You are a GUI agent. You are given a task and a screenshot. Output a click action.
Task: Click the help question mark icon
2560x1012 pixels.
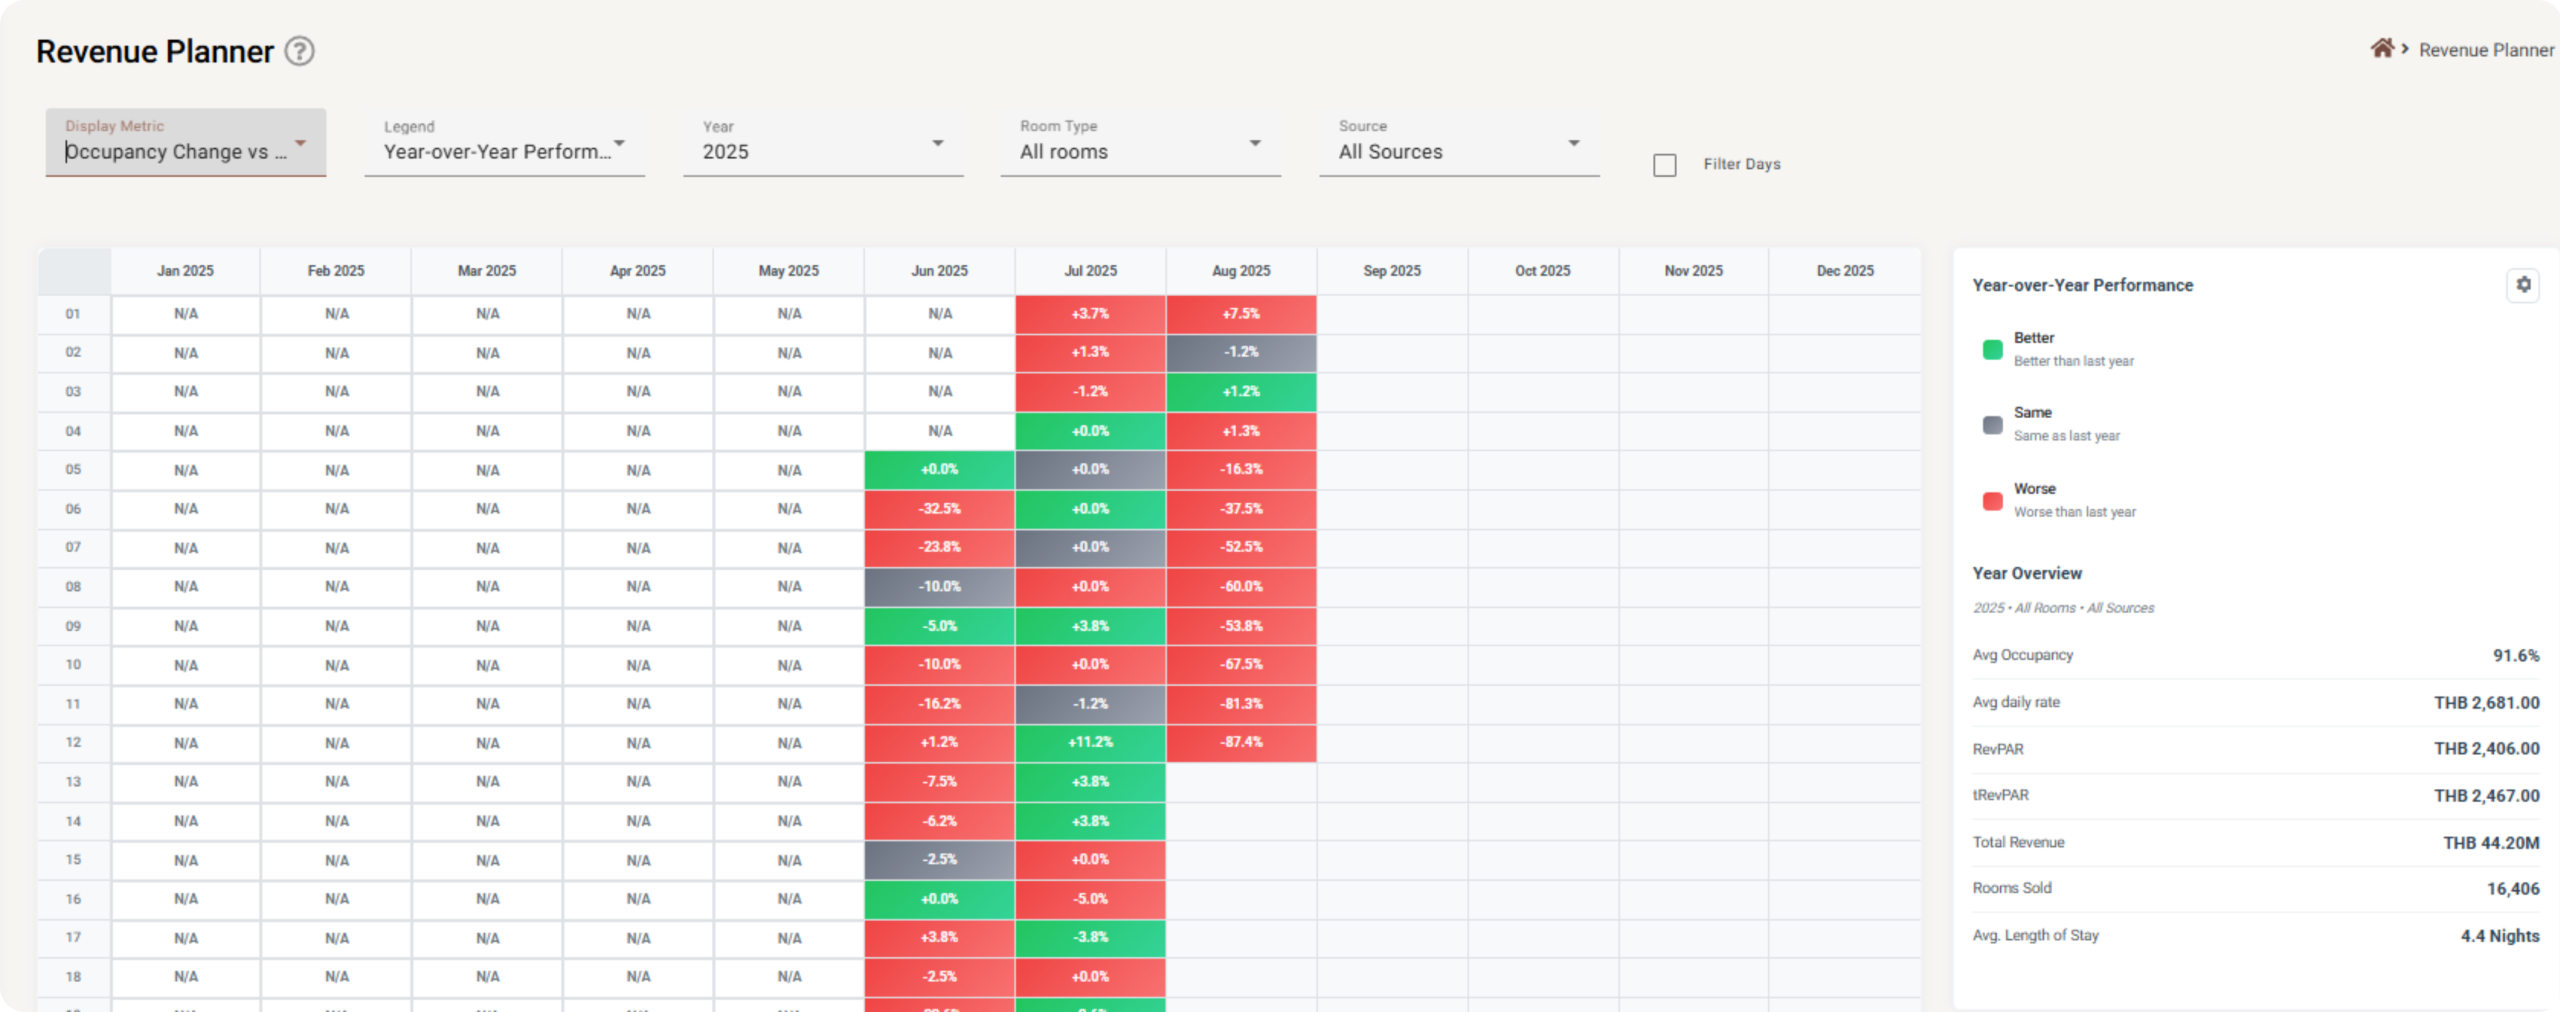click(x=299, y=51)
